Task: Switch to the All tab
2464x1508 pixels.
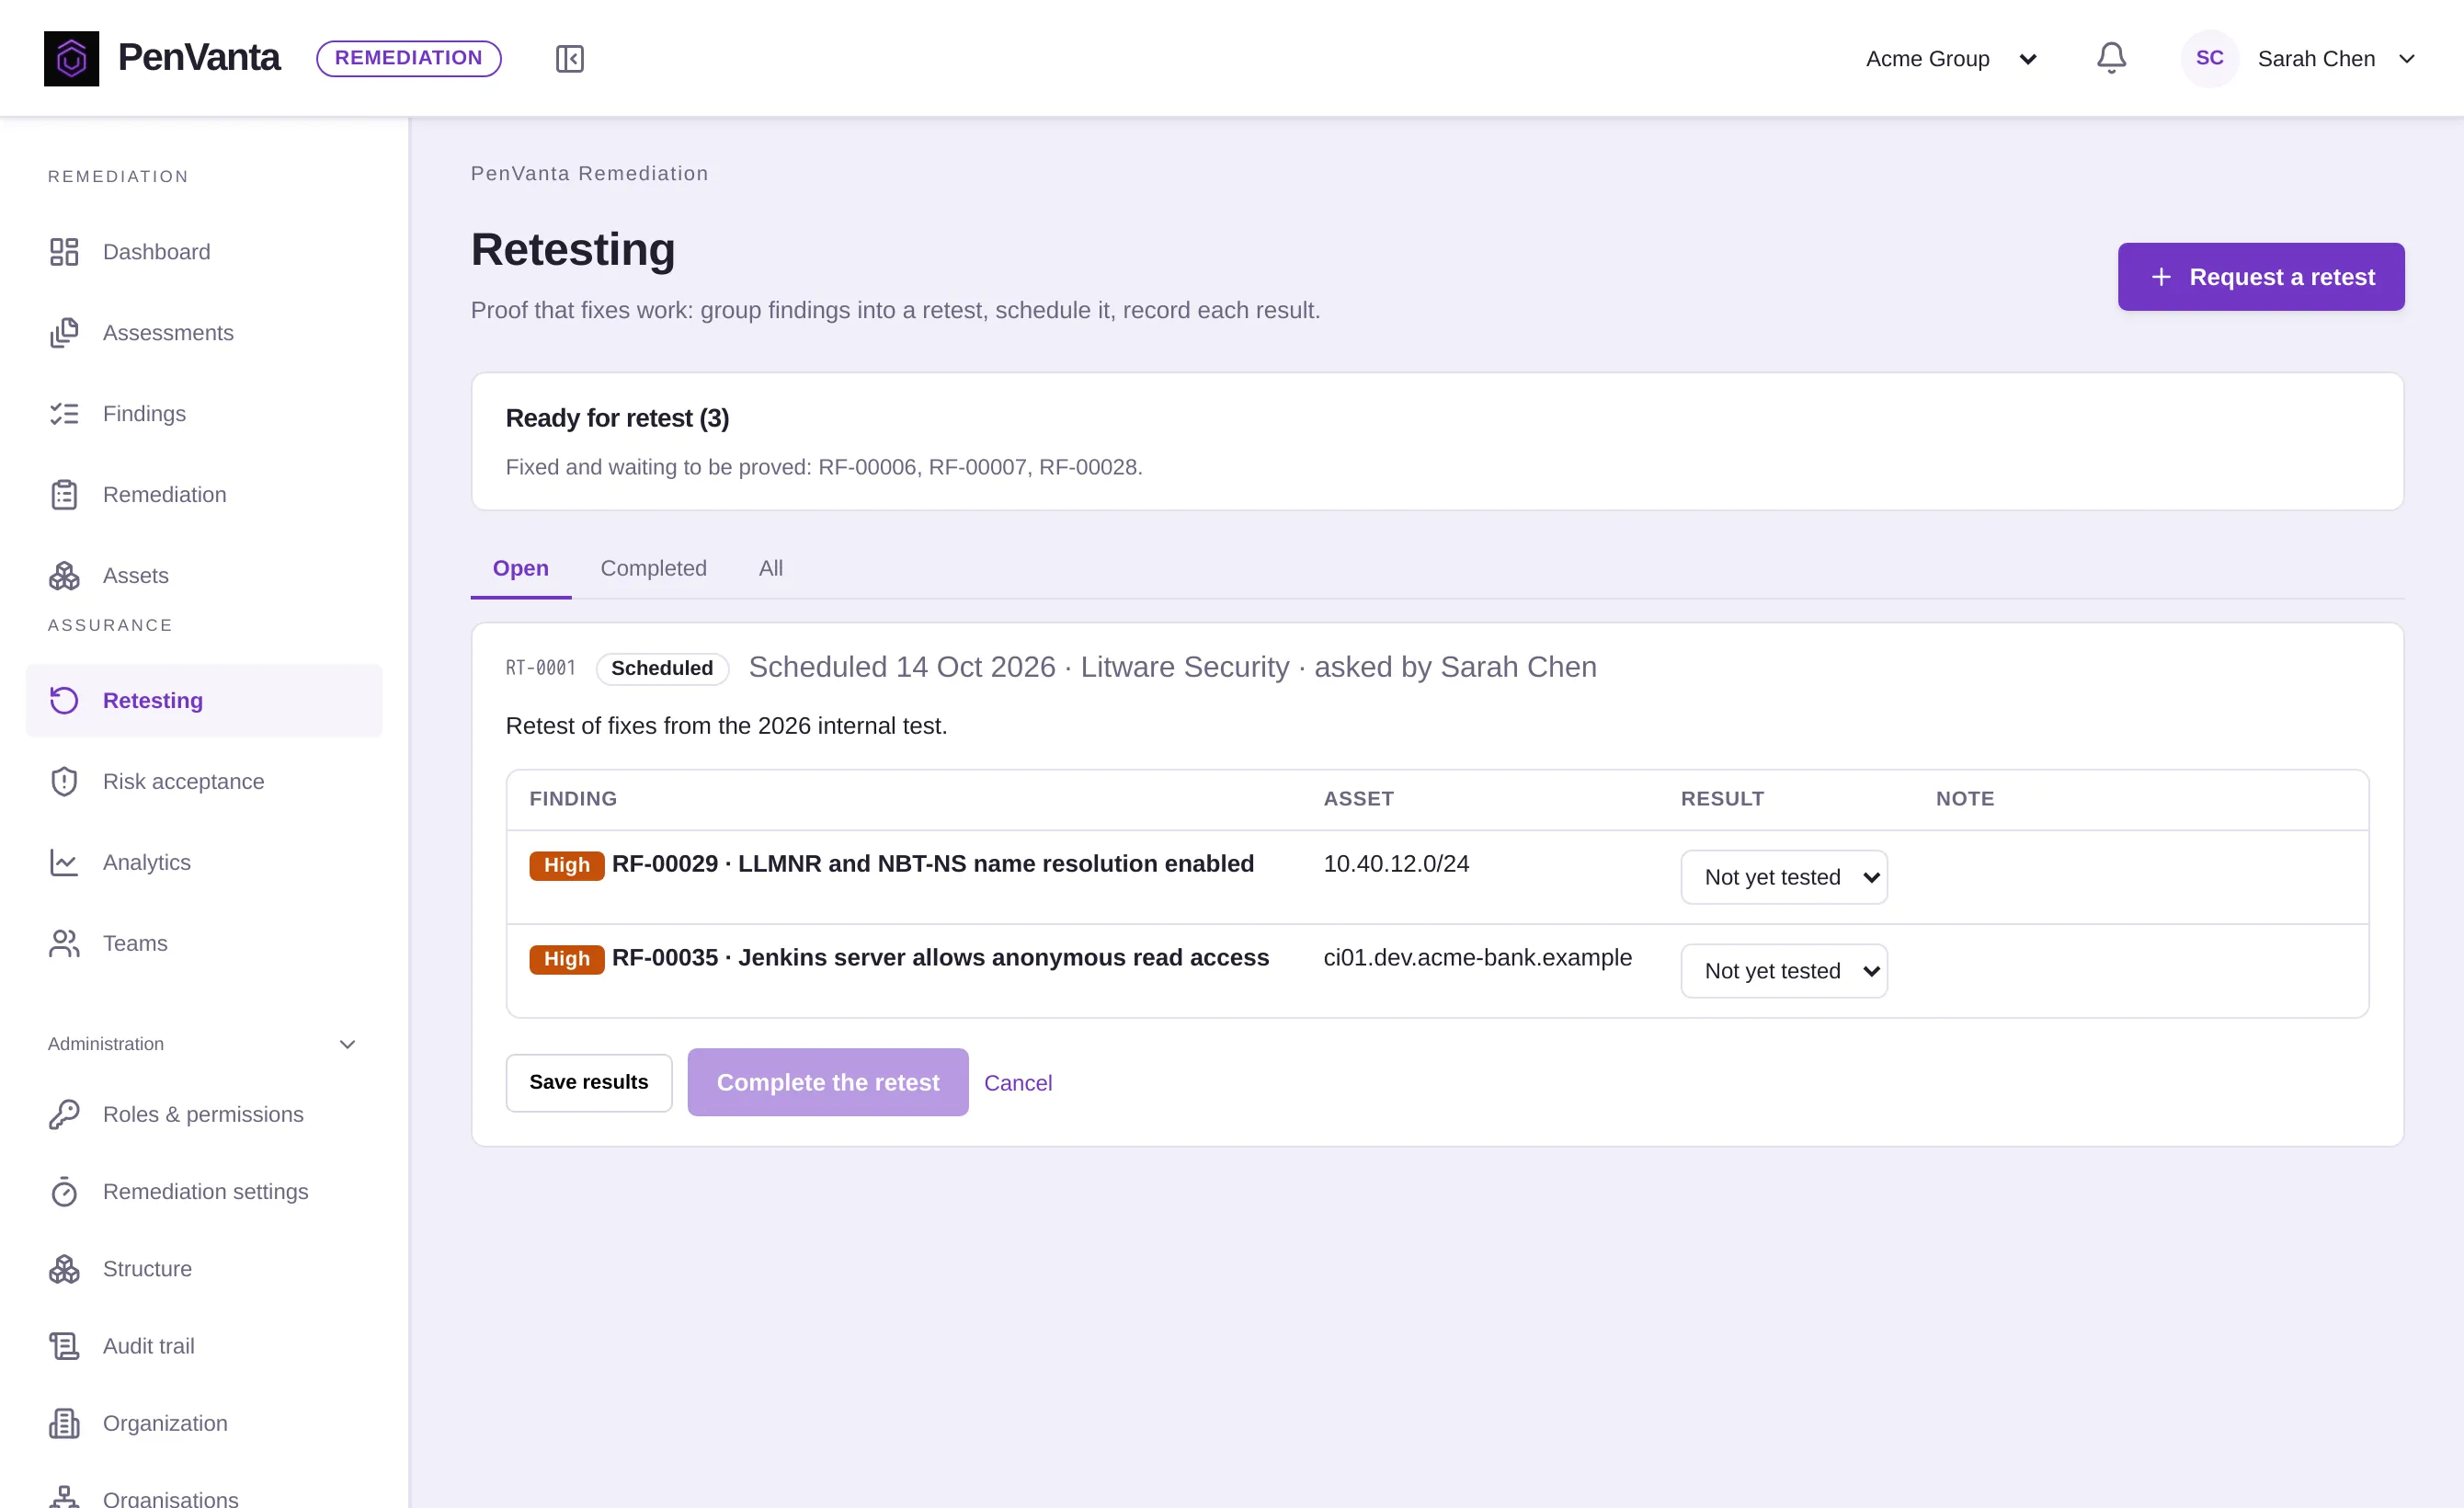Action: (770, 568)
